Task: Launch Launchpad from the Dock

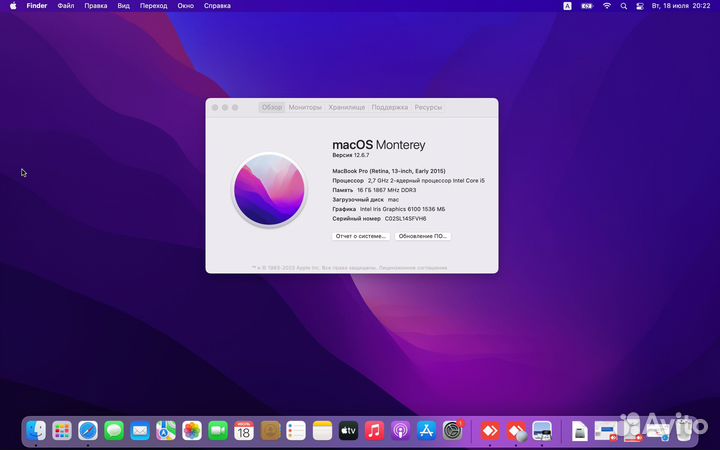Action: (62, 431)
